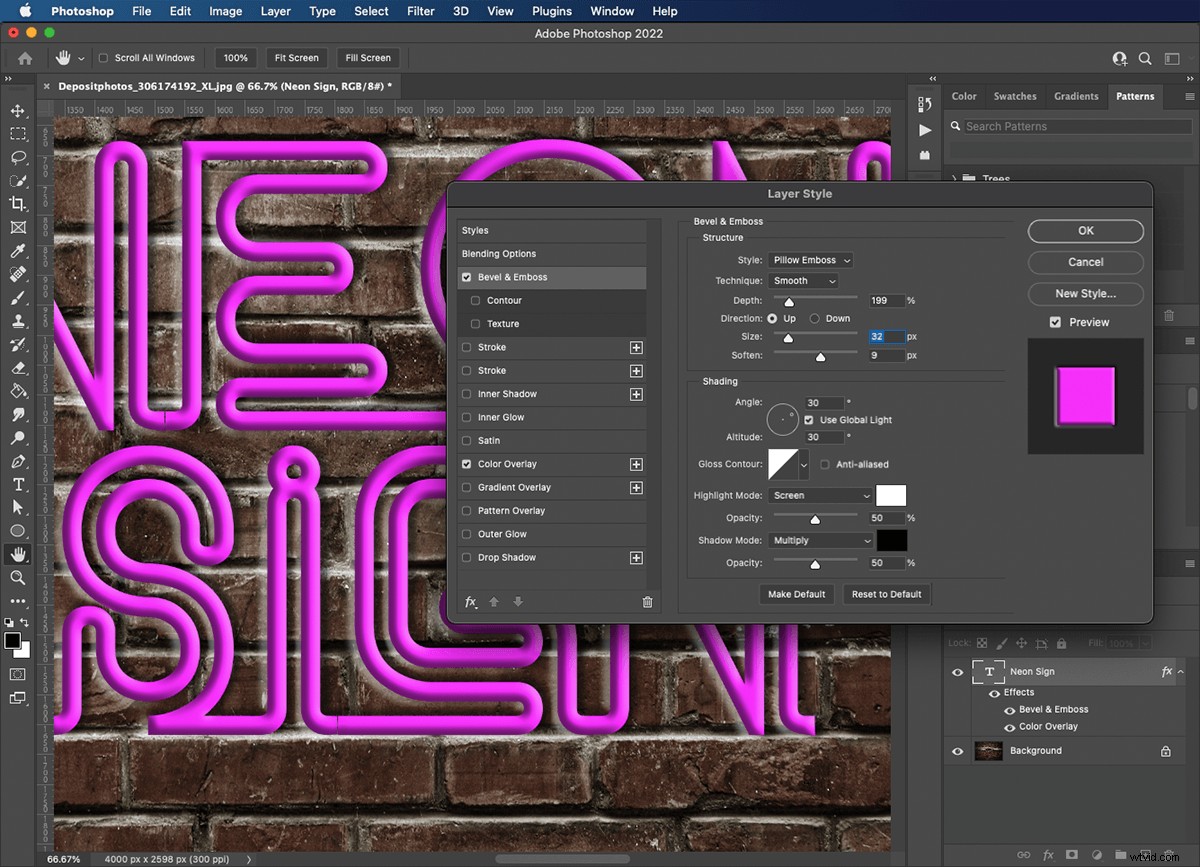The width and height of the screenshot is (1200, 867).
Task: Select the Lasso tool
Action: click(15, 157)
